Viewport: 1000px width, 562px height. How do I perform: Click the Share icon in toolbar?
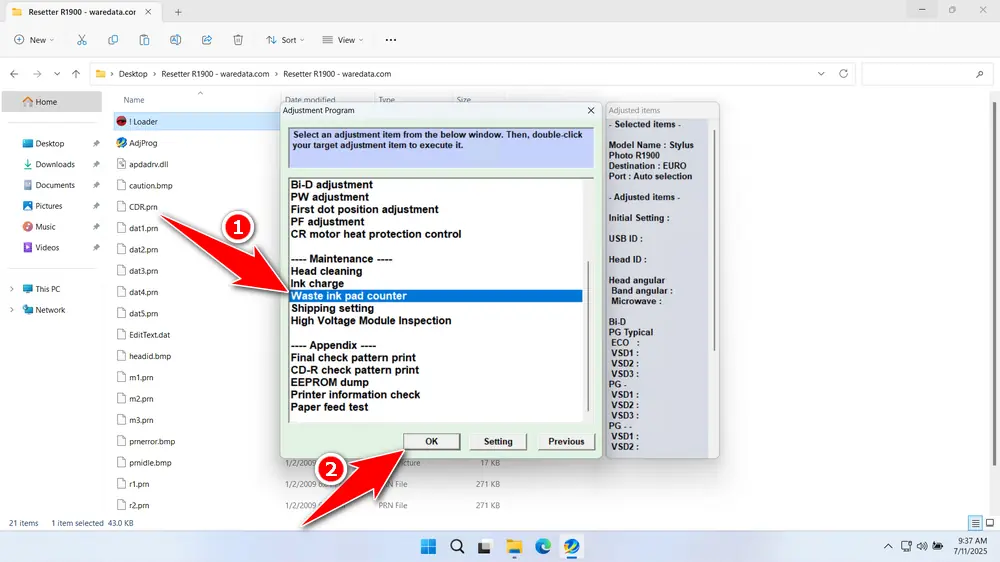tap(207, 40)
